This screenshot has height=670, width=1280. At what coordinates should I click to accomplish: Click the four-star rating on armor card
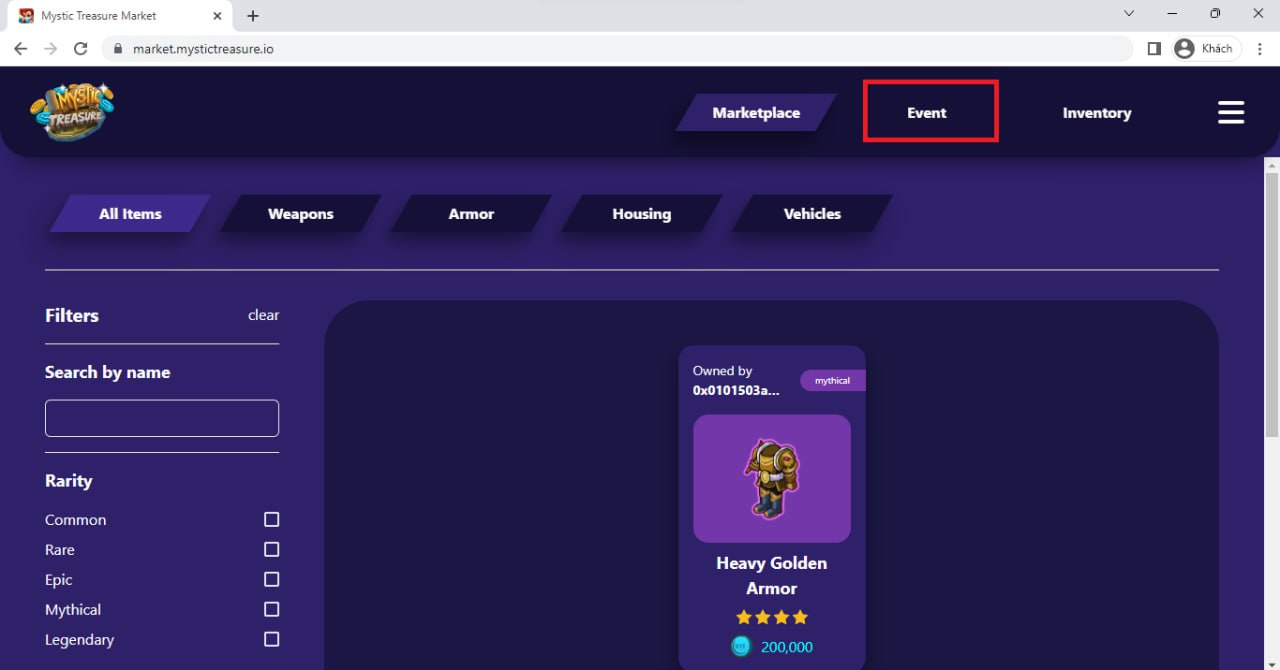coord(772,617)
